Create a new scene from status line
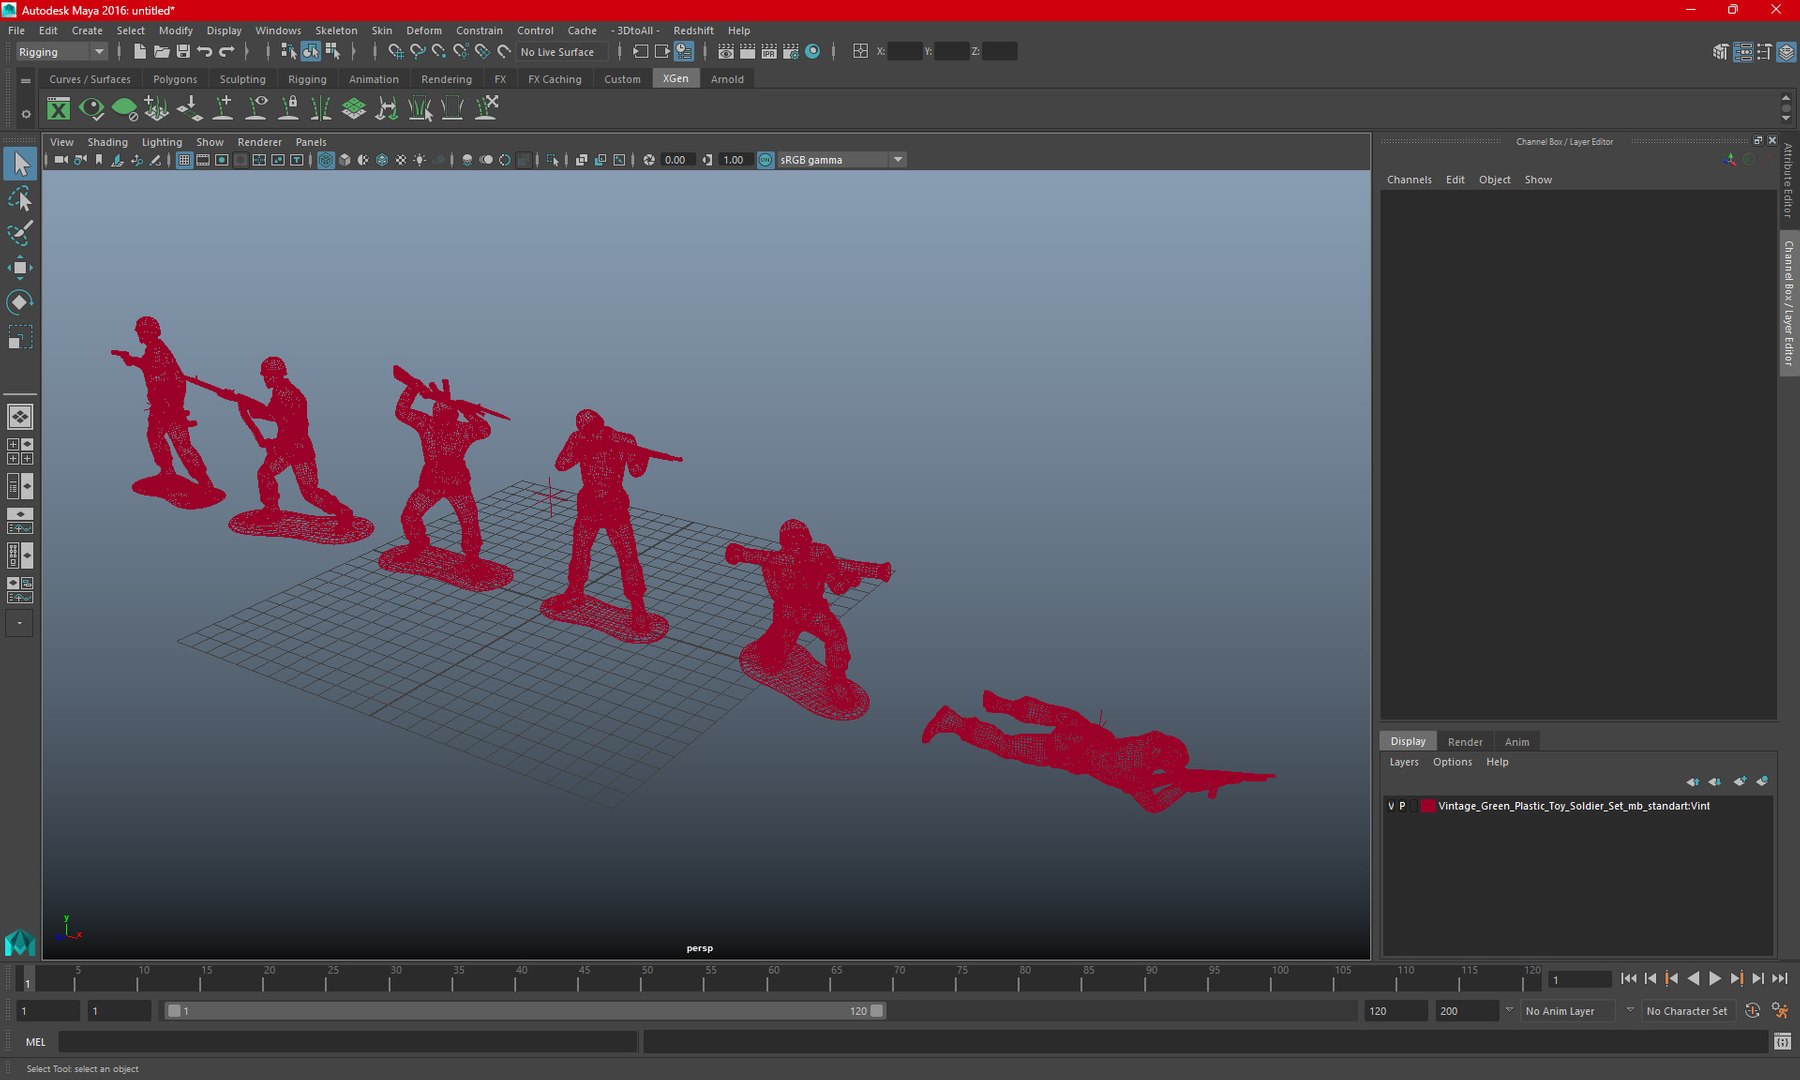Screen dimensions: 1800x1080 (x=140, y=51)
